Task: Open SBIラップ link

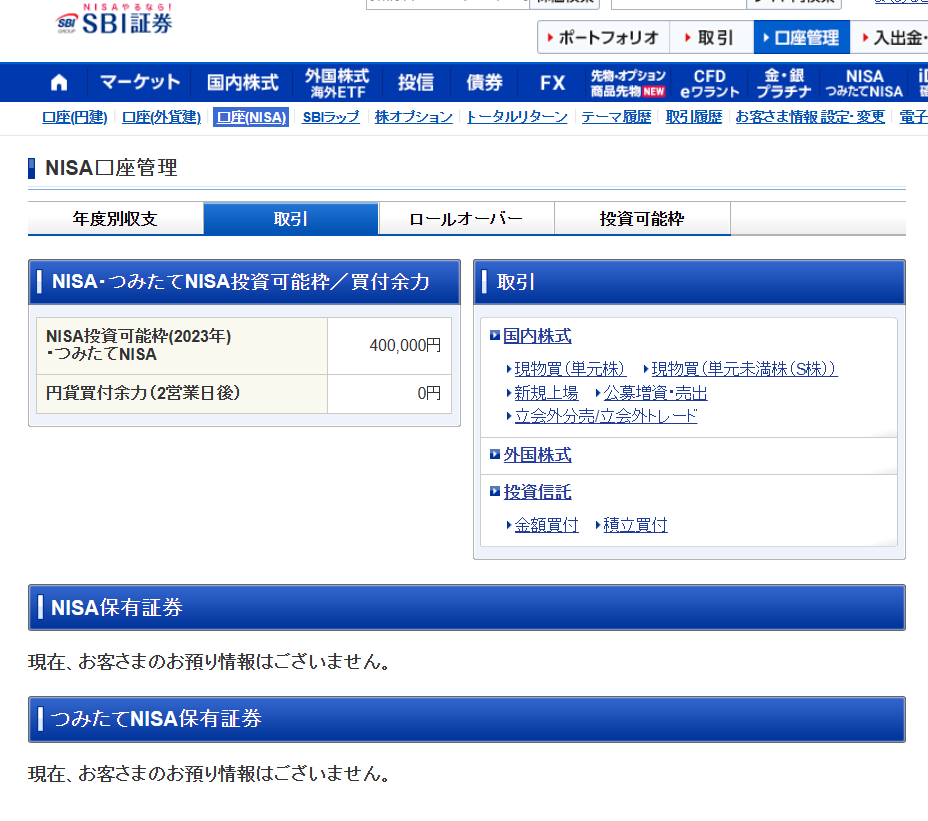Action: click(331, 117)
